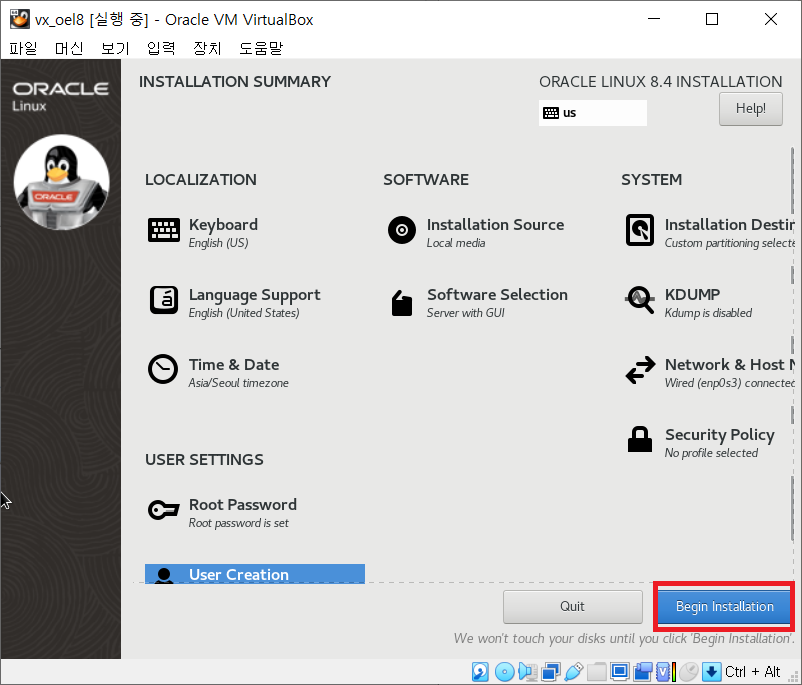Screen dimensions: 802x685
Task: Click the CPU virtualization status icon
Action: pyautogui.click(x=666, y=671)
